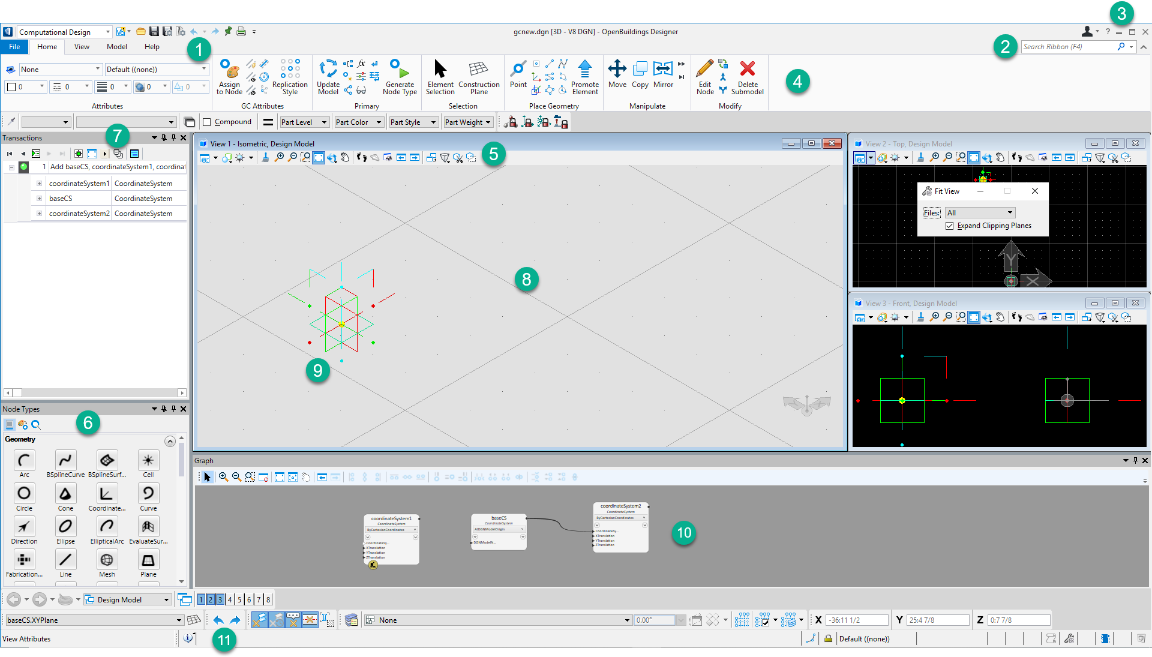Open the Part Level dropdown
The width and height of the screenshot is (1152, 657).
coord(303,122)
